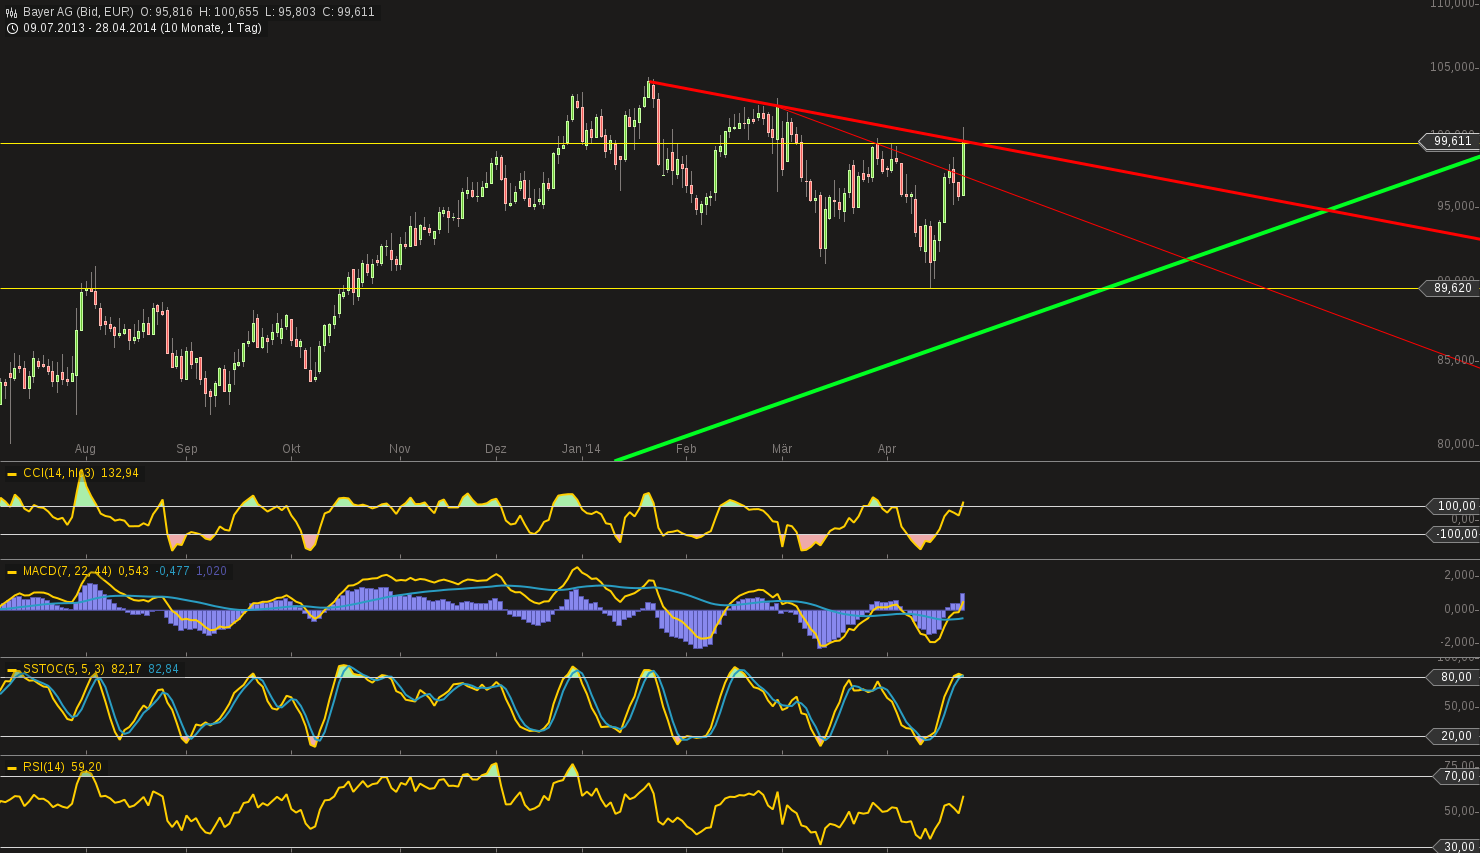
Task: Click the Jan '14 label on the time axis
Action: click(583, 449)
